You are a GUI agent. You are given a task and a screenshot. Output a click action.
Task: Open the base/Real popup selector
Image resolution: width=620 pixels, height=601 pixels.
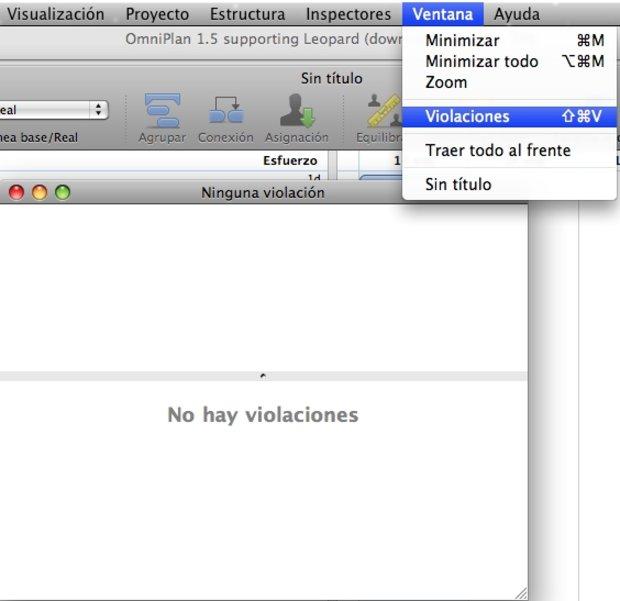(53, 110)
